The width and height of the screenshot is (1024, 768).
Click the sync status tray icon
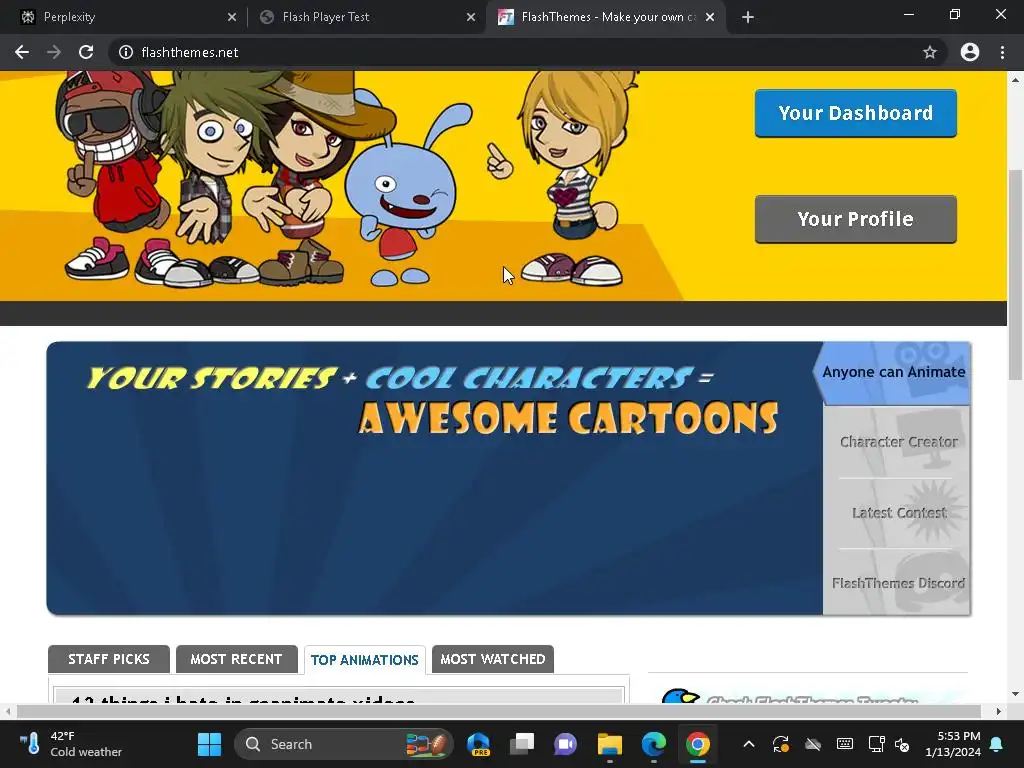pos(780,744)
